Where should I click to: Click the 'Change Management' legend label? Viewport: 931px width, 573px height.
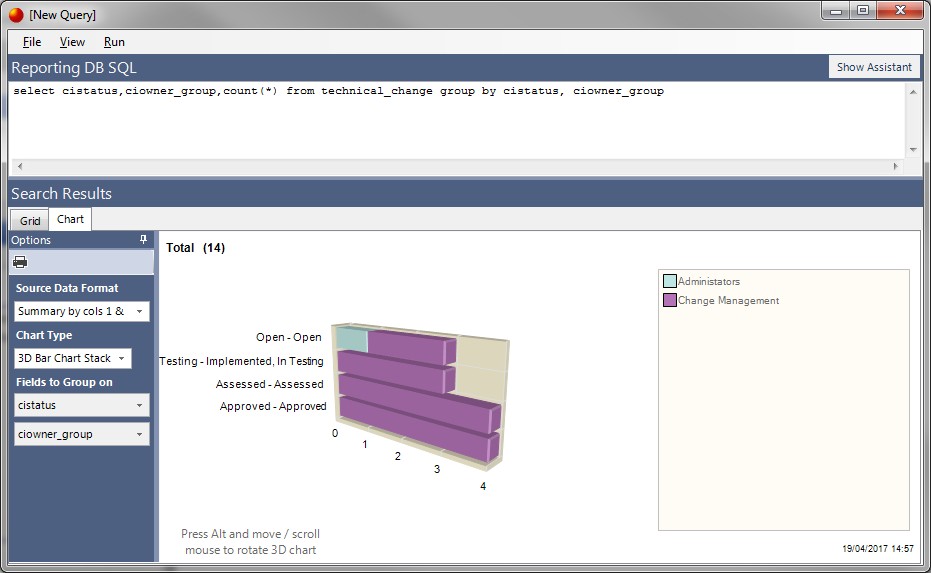(x=729, y=300)
